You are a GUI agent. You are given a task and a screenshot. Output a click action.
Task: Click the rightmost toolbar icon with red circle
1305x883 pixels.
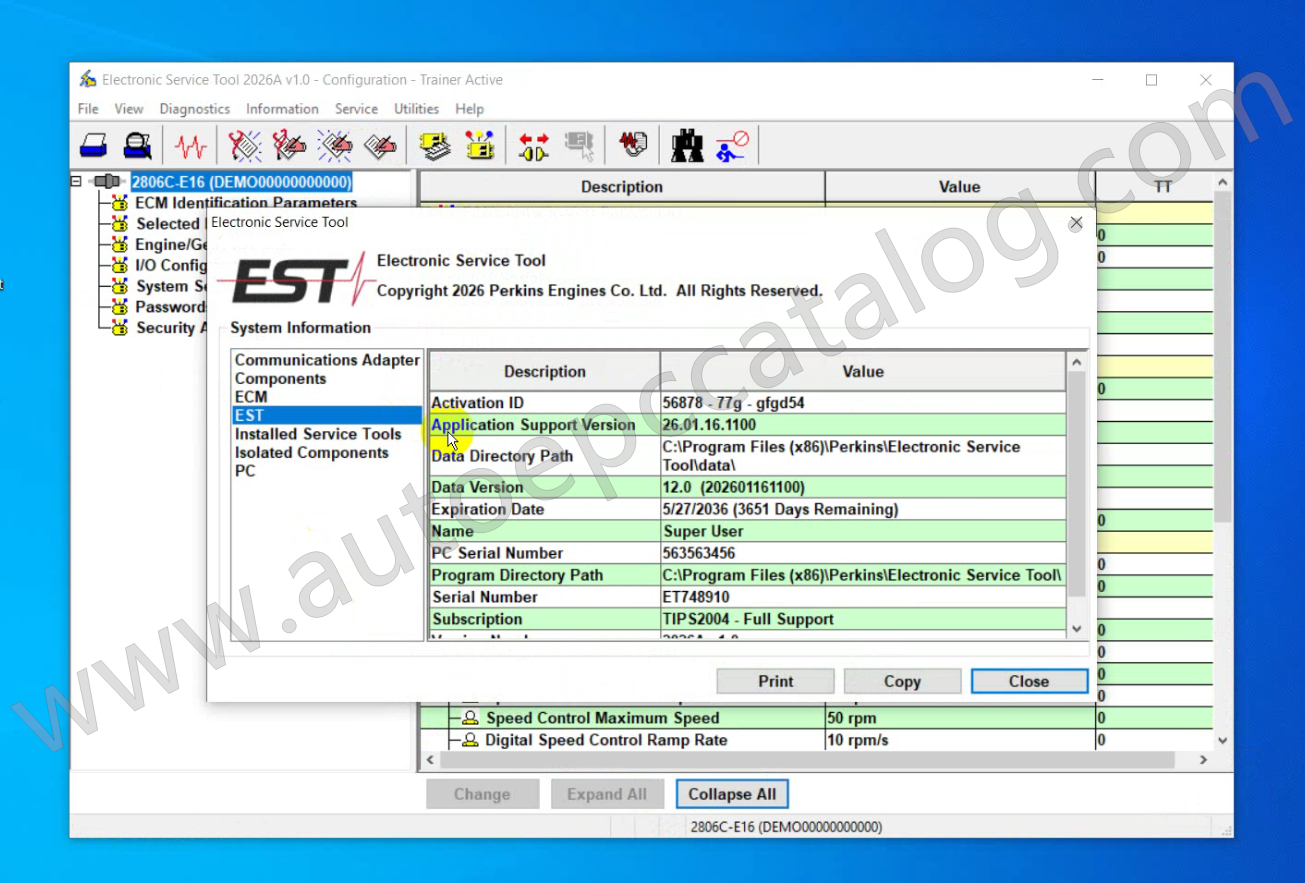(732, 146)
